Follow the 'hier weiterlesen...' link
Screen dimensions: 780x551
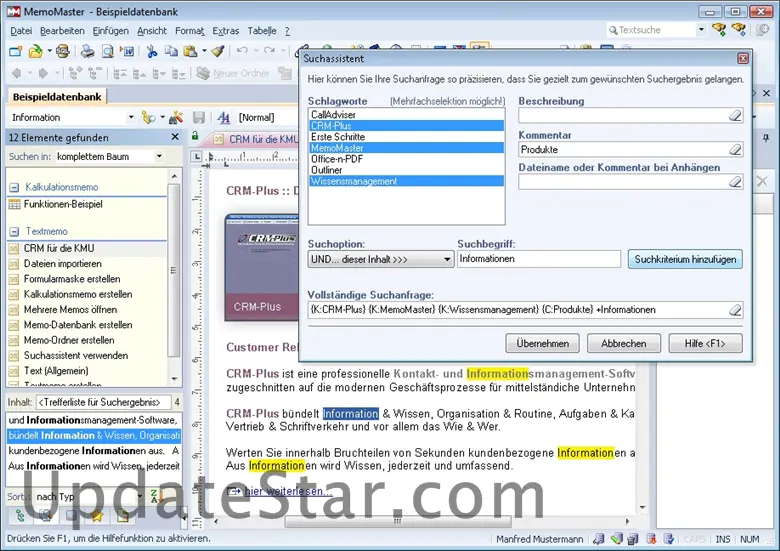click(x=289, y=491)
